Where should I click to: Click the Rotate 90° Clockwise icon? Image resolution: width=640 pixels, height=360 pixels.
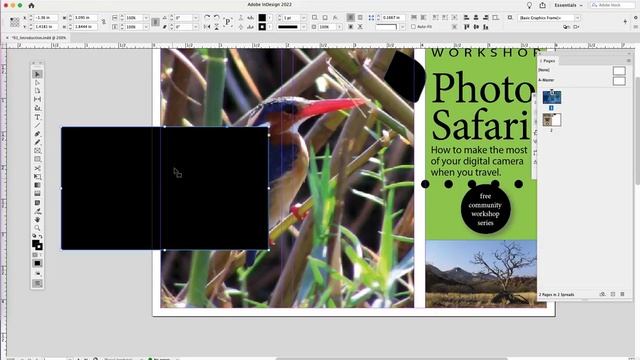(207, 18)
